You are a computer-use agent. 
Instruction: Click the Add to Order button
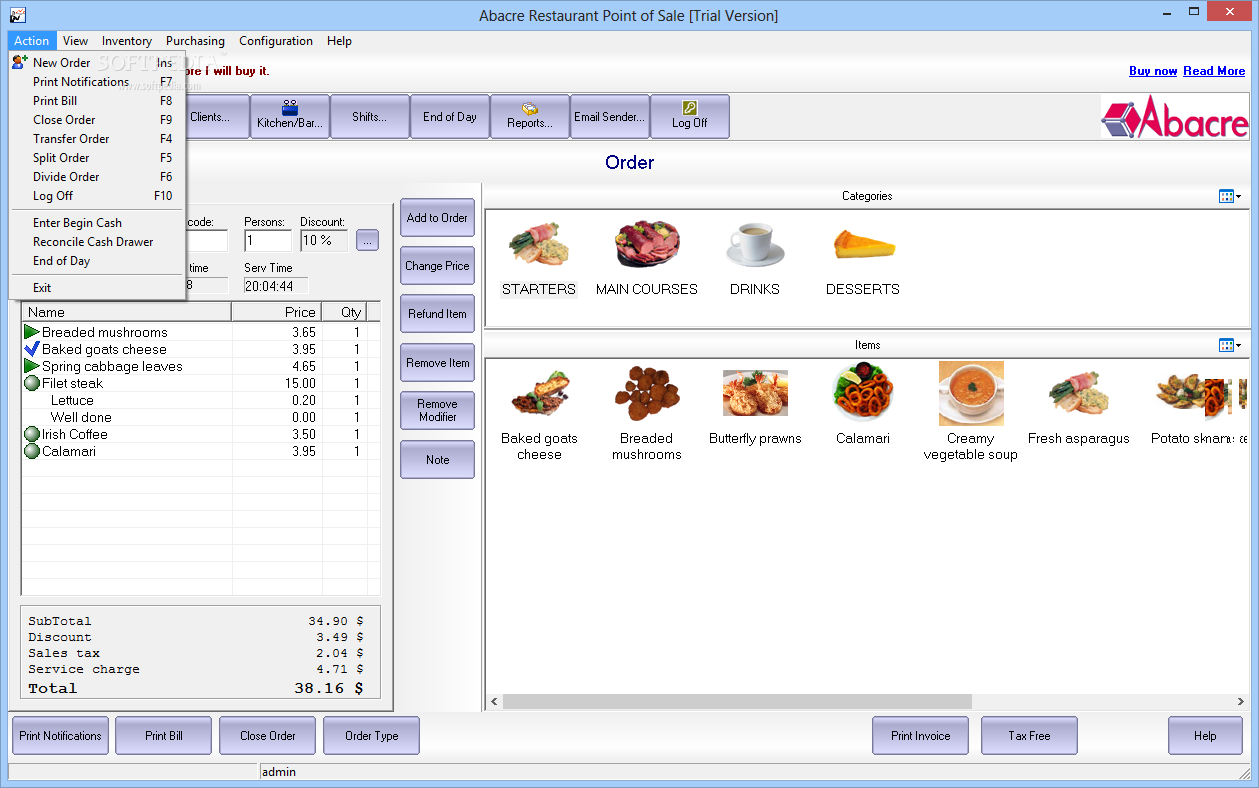(x=437, y=218)
